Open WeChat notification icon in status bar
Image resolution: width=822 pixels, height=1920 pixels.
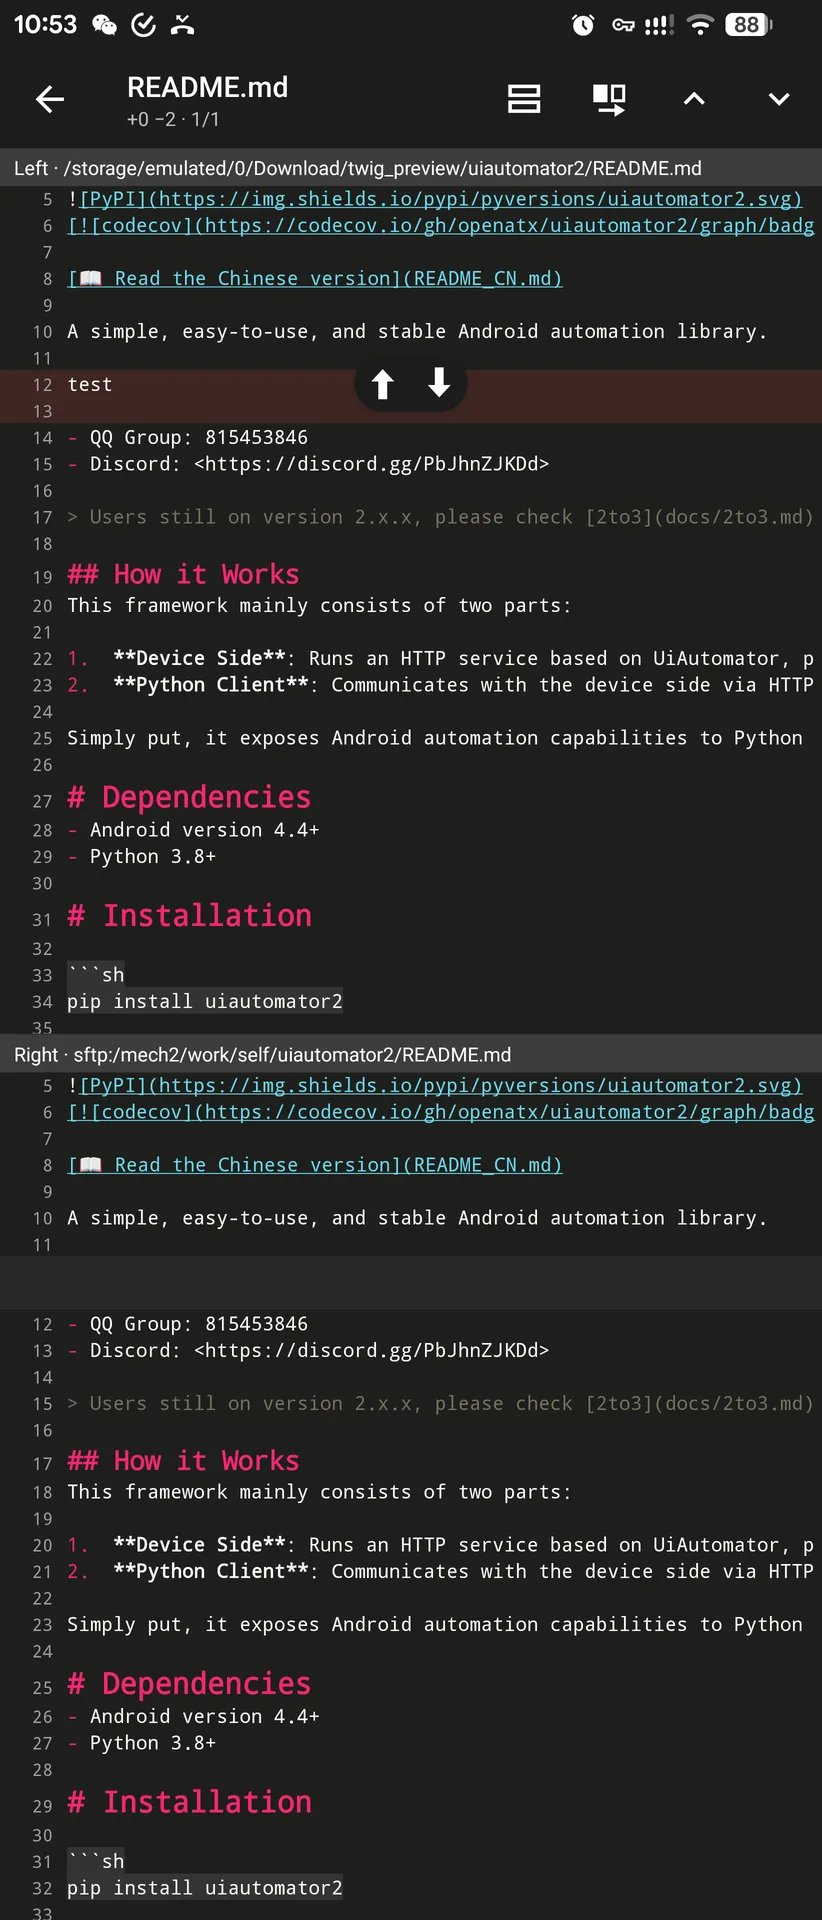(x=104, y=25)
